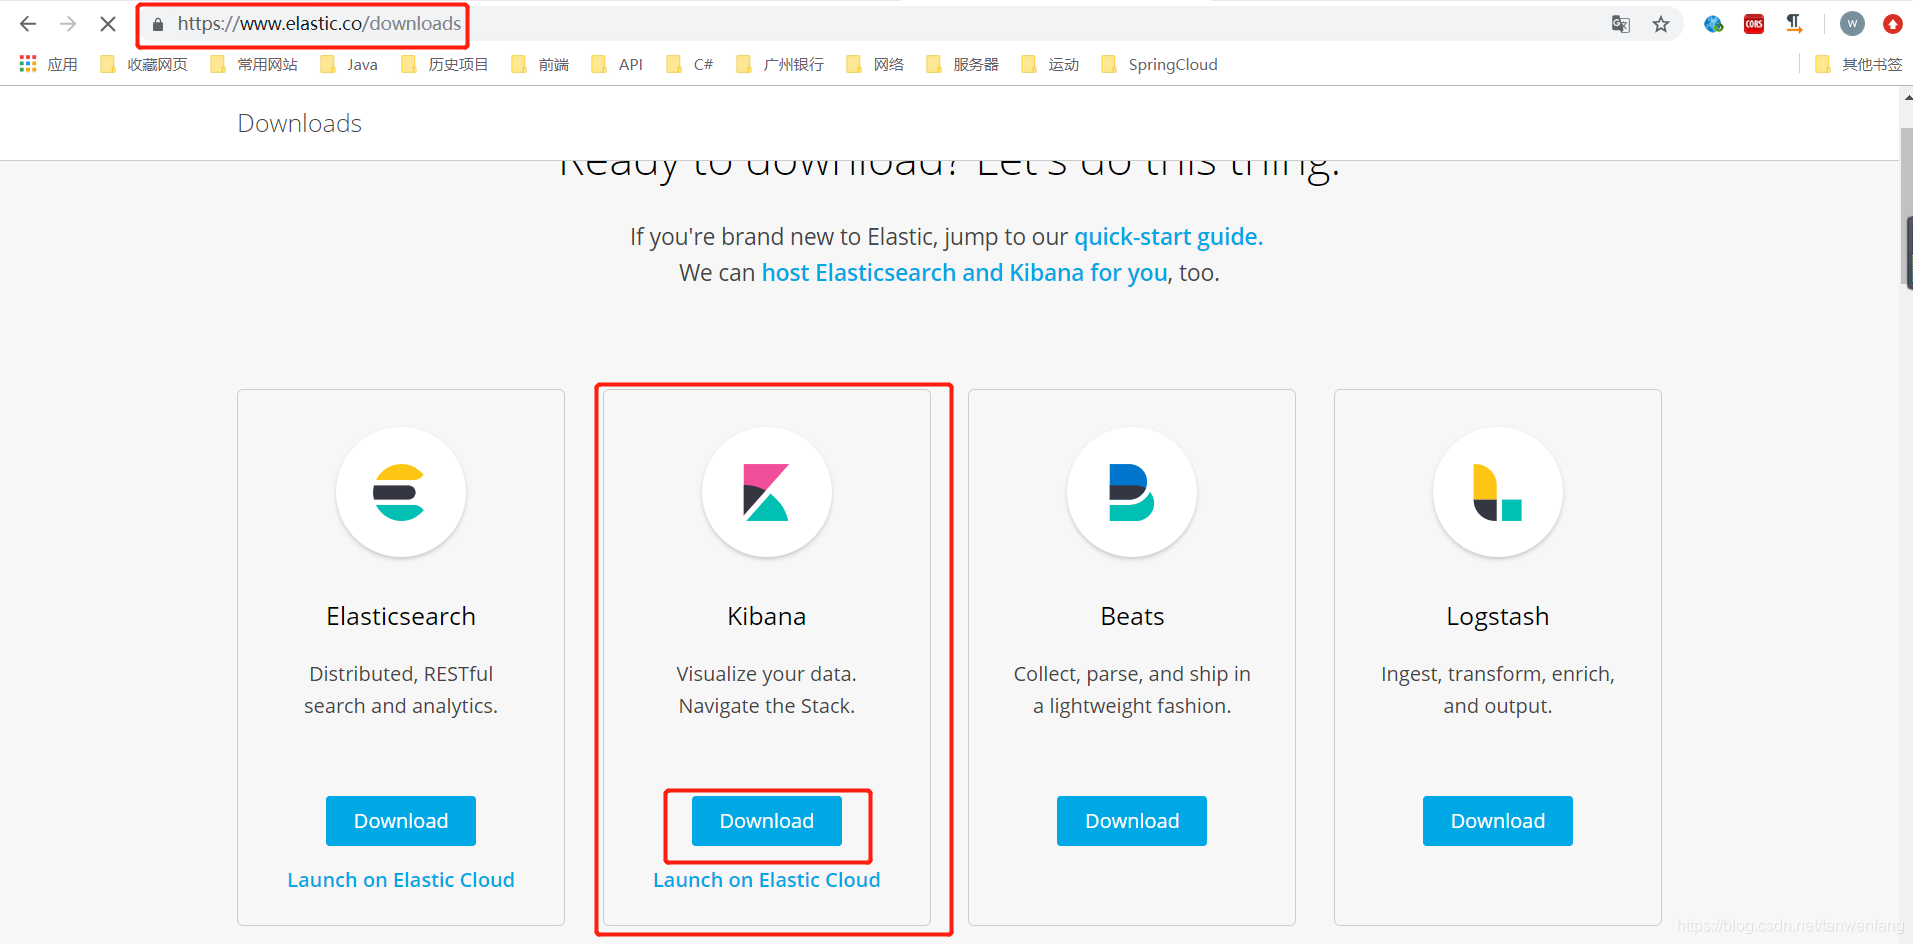Open the quick-start guide link
Viewport: 1913px width, 944px height.
[1168, 237]
